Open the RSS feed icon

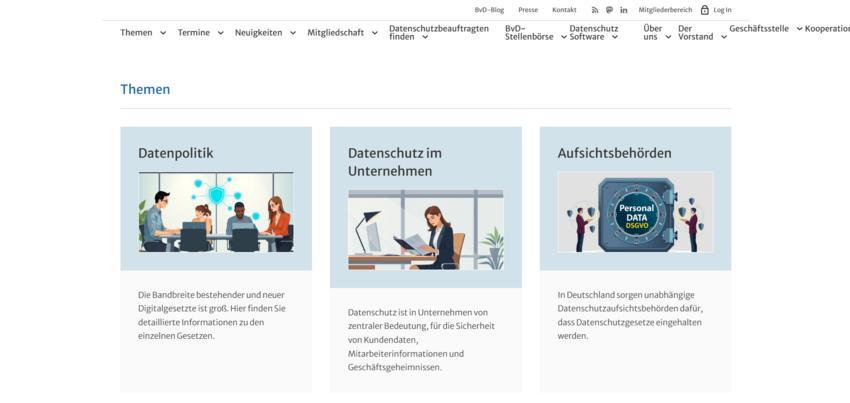595,10
